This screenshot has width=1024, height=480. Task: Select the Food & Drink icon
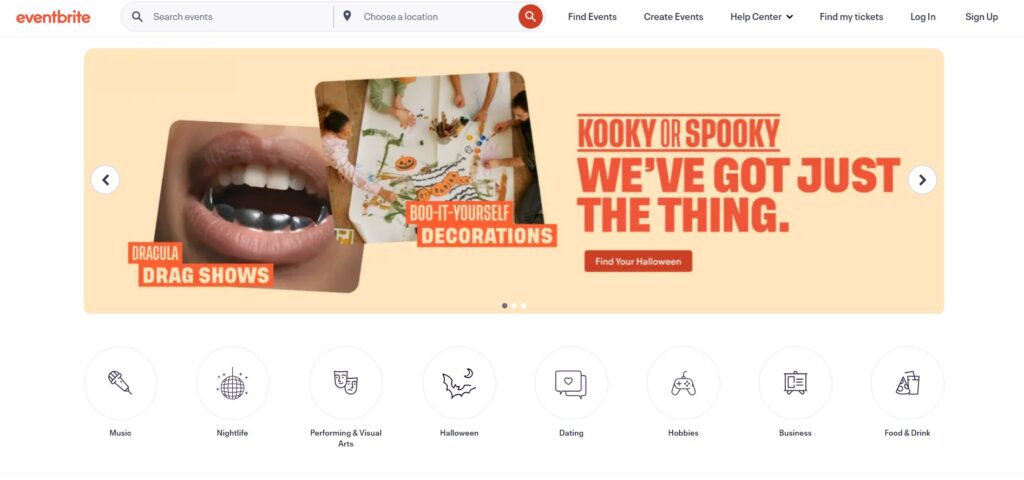907,383
